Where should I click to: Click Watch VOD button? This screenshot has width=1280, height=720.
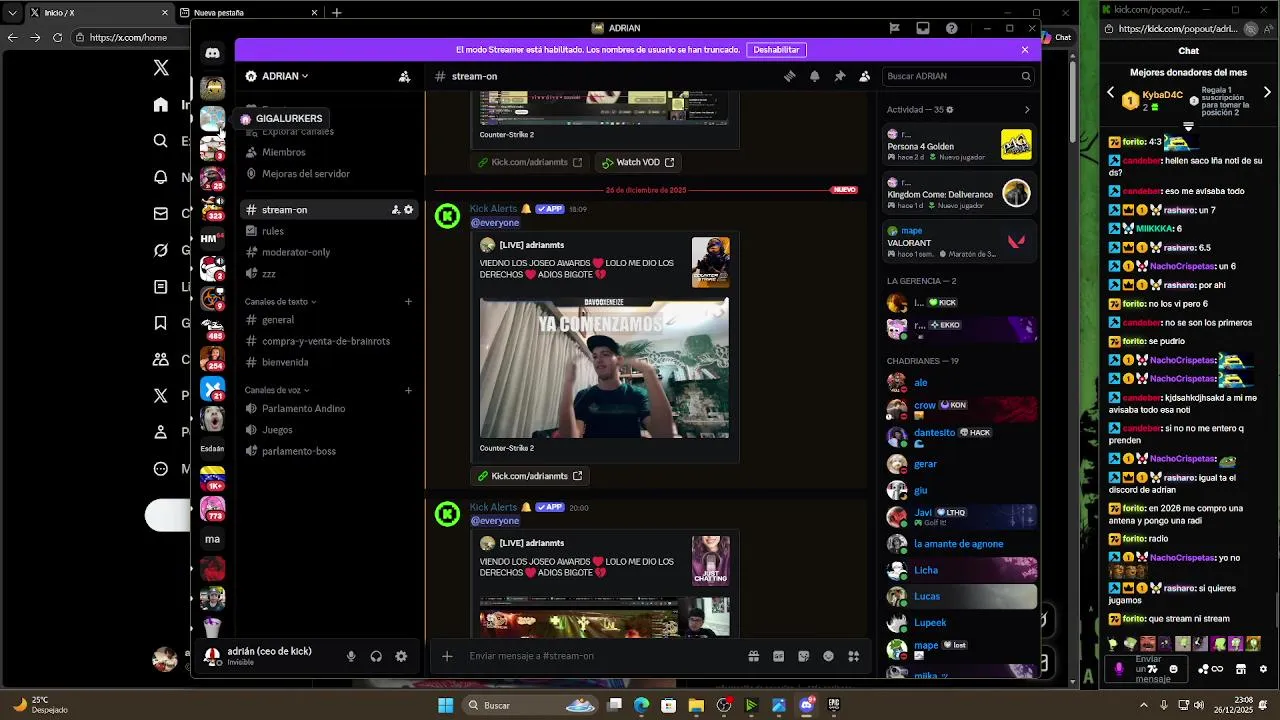(x=638, y=162)
